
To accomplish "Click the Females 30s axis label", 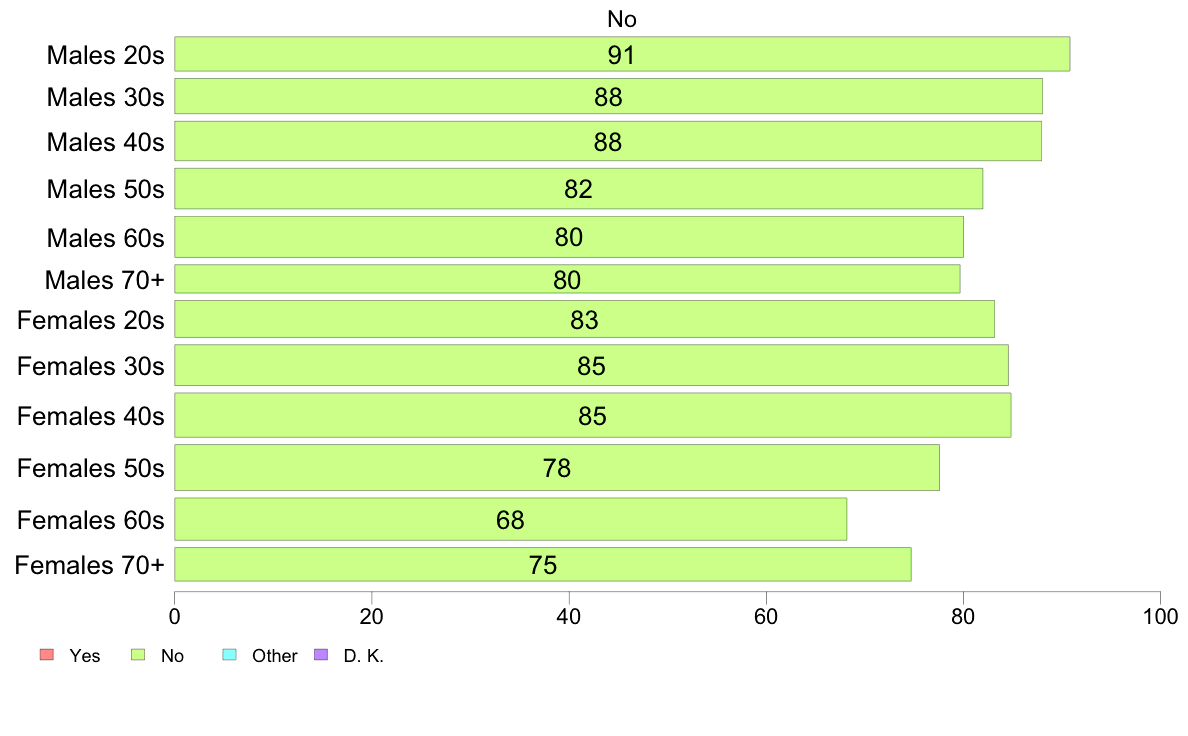I will 91,366.
